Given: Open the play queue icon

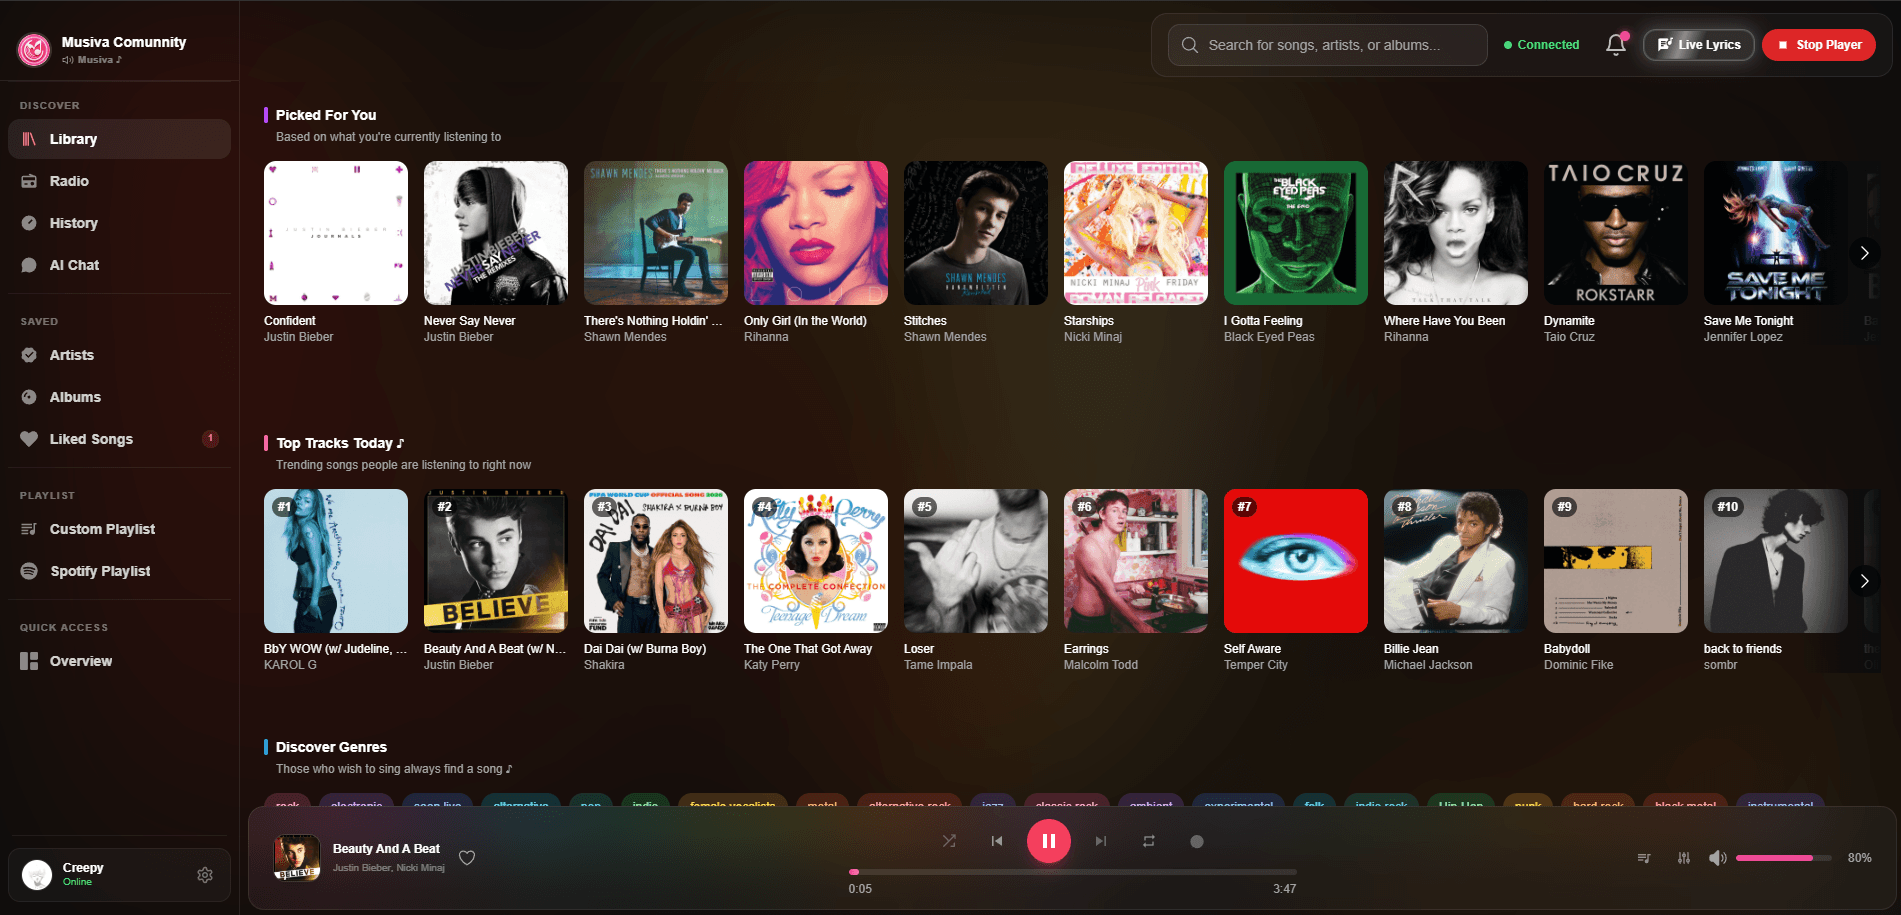Looking at the screenshot, I should 1644,858.
